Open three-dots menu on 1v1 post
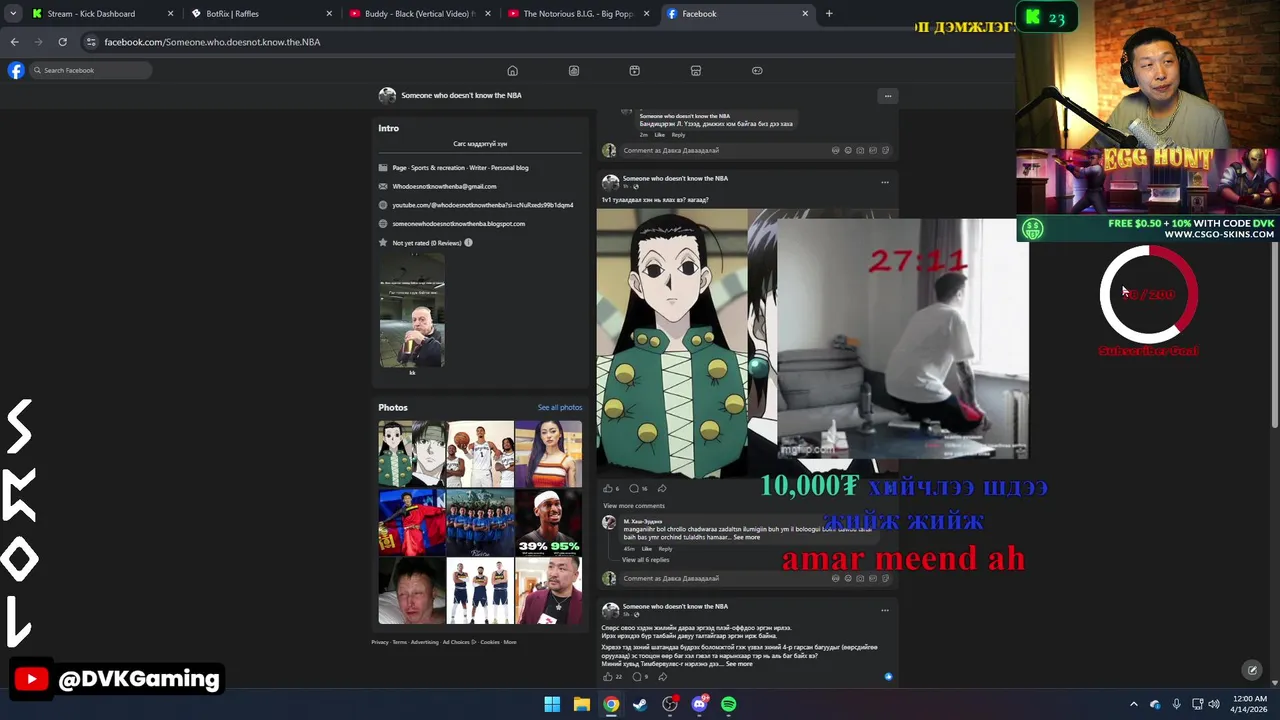 pos(884,182)
